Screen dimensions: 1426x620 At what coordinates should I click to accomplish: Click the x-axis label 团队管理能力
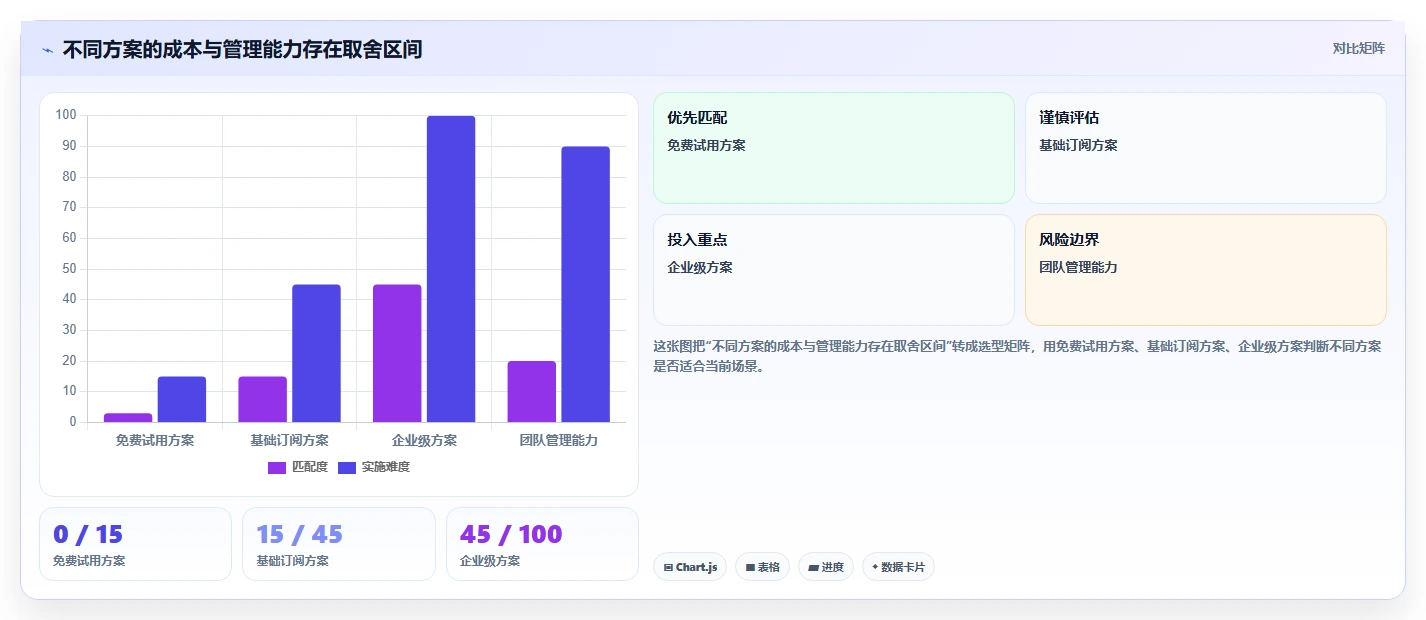(559, 440)
